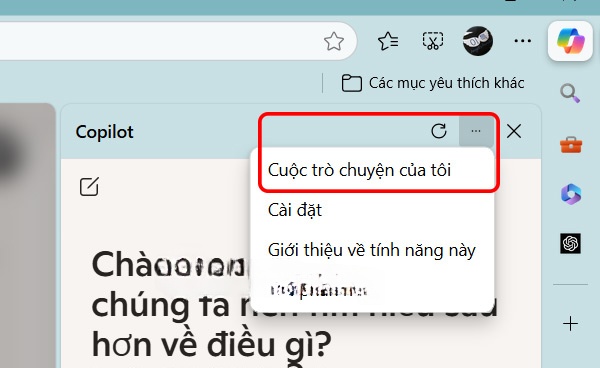Select Giới thiệu về tính năng này
600x368 pixels.
click(x=373, y=250)
